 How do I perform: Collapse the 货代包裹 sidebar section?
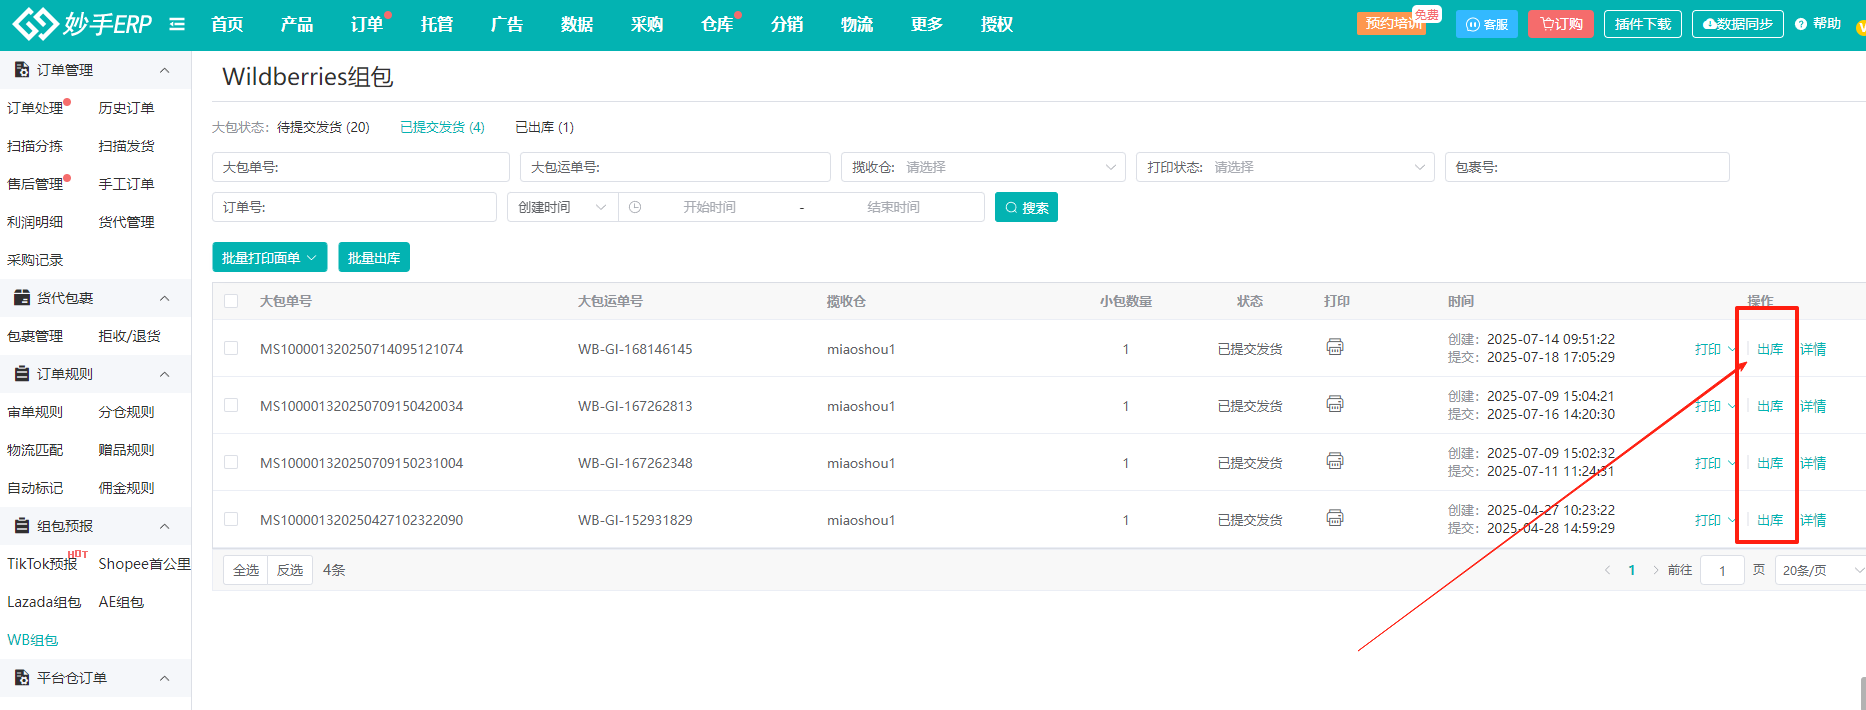point(165,298)
